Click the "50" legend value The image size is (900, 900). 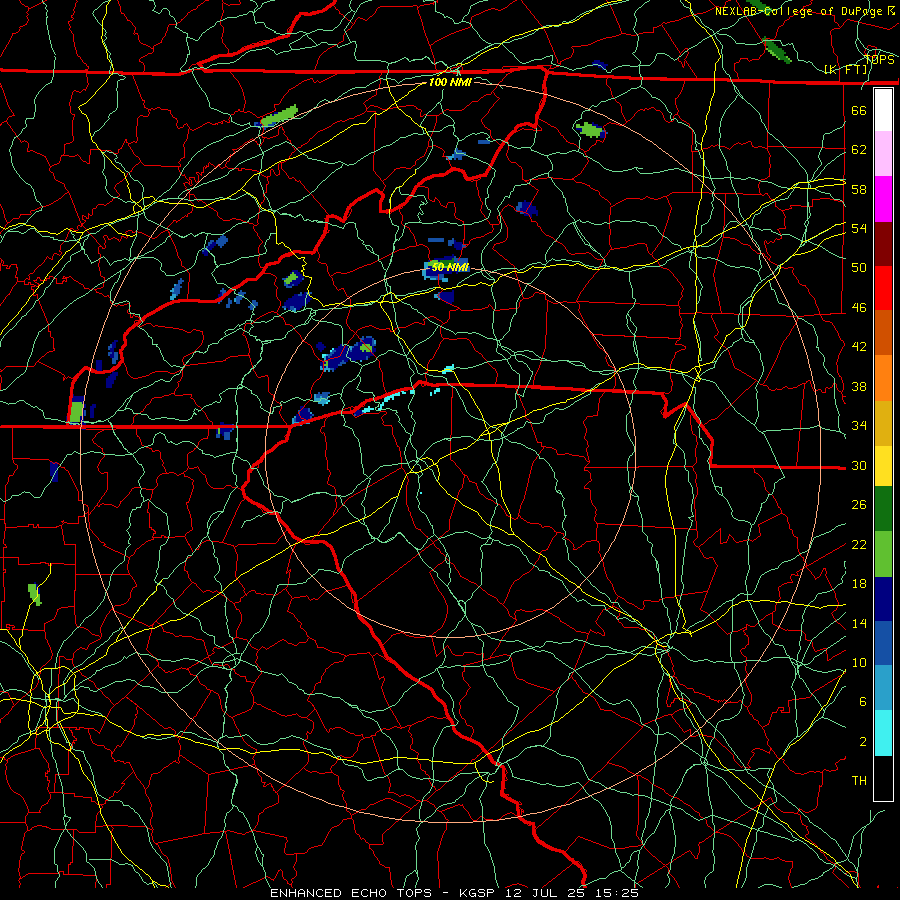click(859, 267)
